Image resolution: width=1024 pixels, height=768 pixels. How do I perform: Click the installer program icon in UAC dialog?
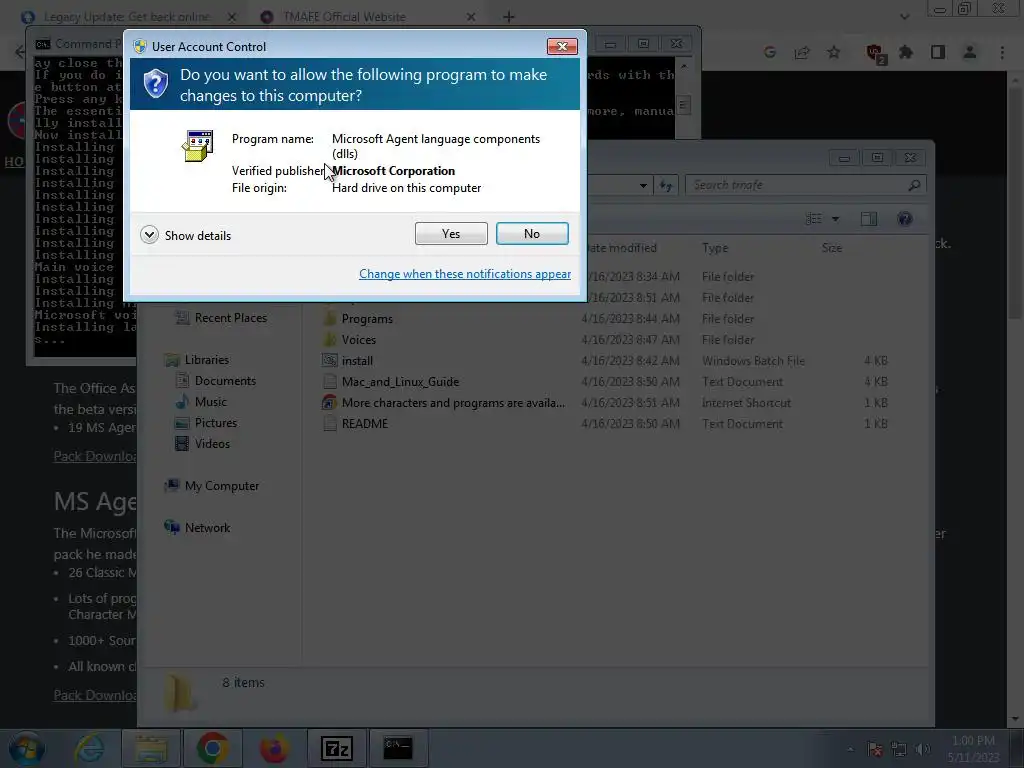(197, 146)
